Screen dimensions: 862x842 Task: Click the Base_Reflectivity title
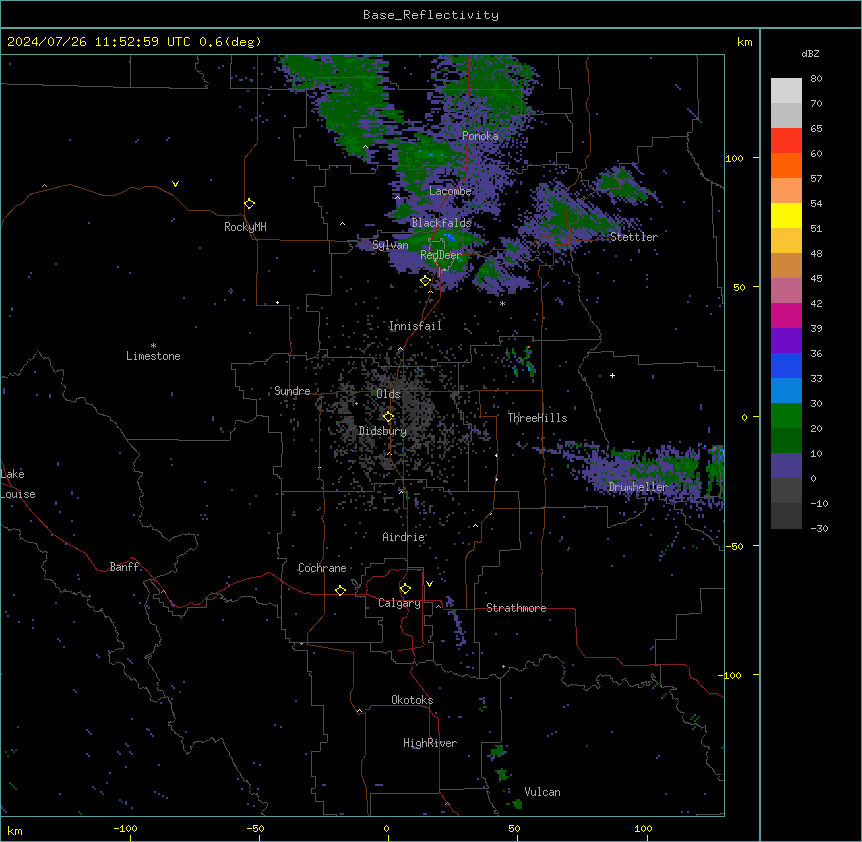click(x=431, y=15)
